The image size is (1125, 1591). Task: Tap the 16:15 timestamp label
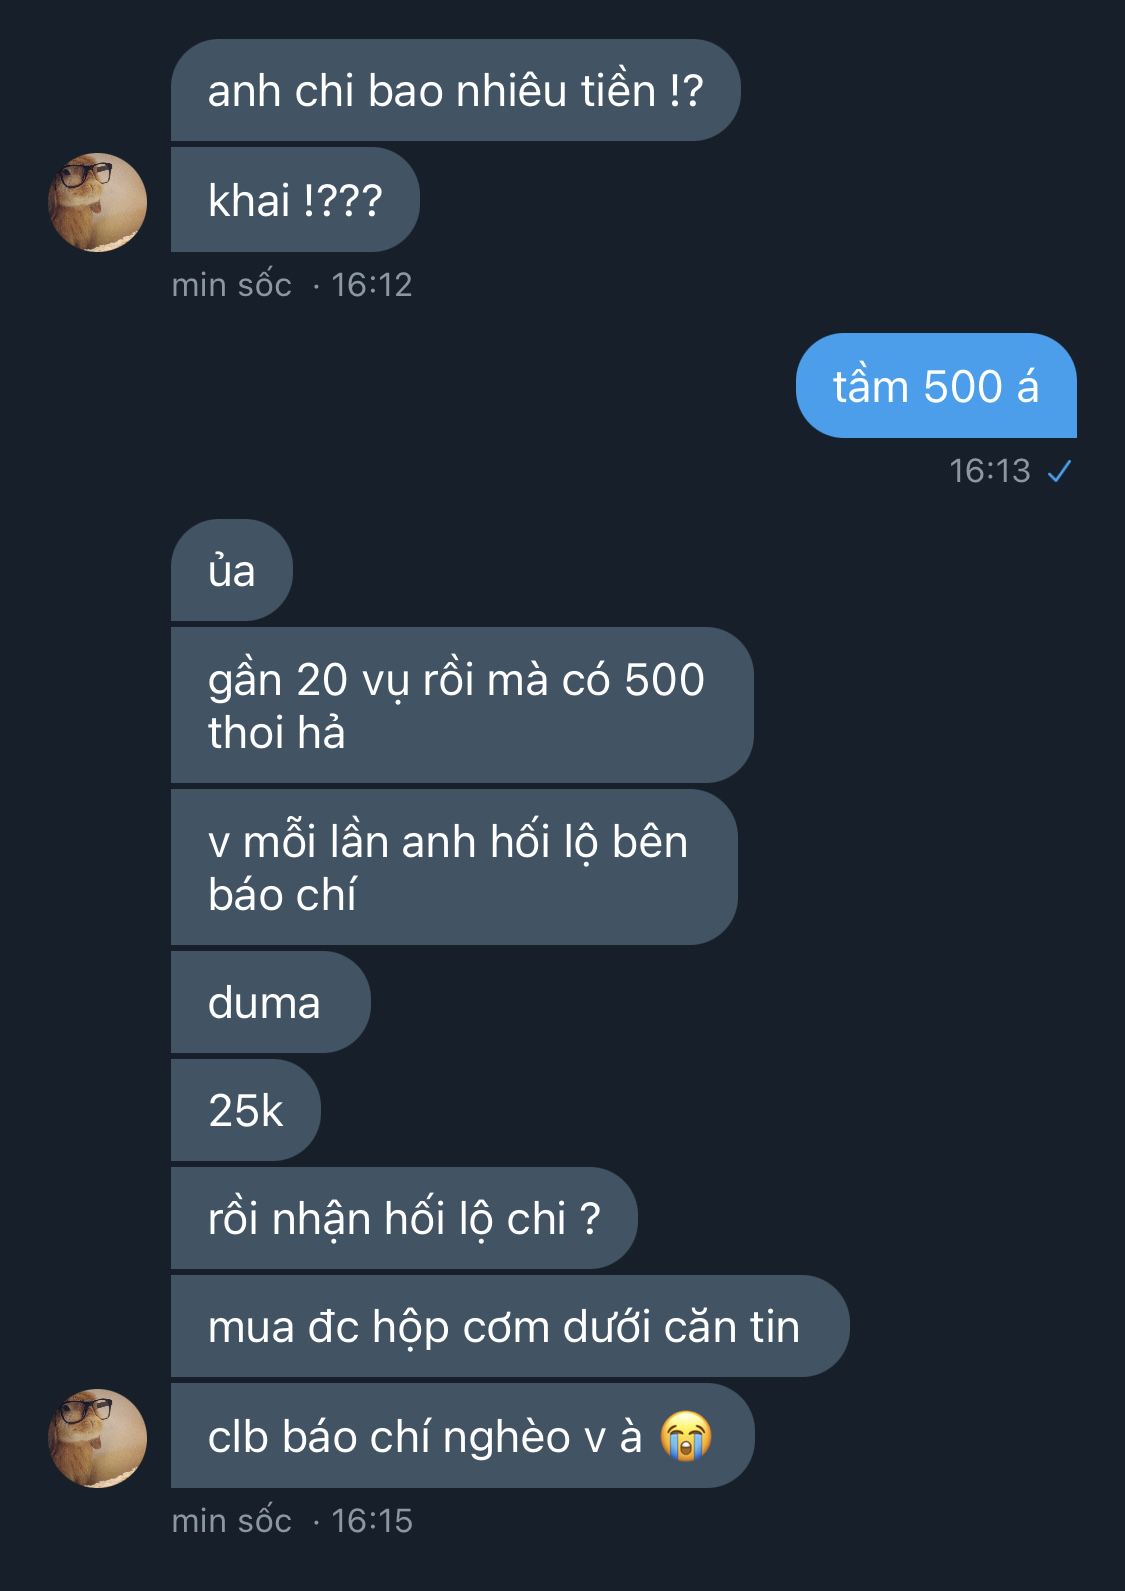click(x=372, y=1521)
